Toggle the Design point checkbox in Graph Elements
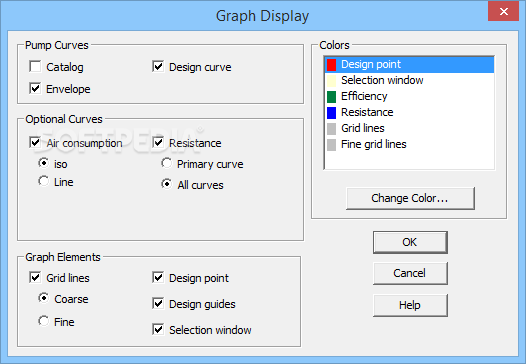 point(158,277)
